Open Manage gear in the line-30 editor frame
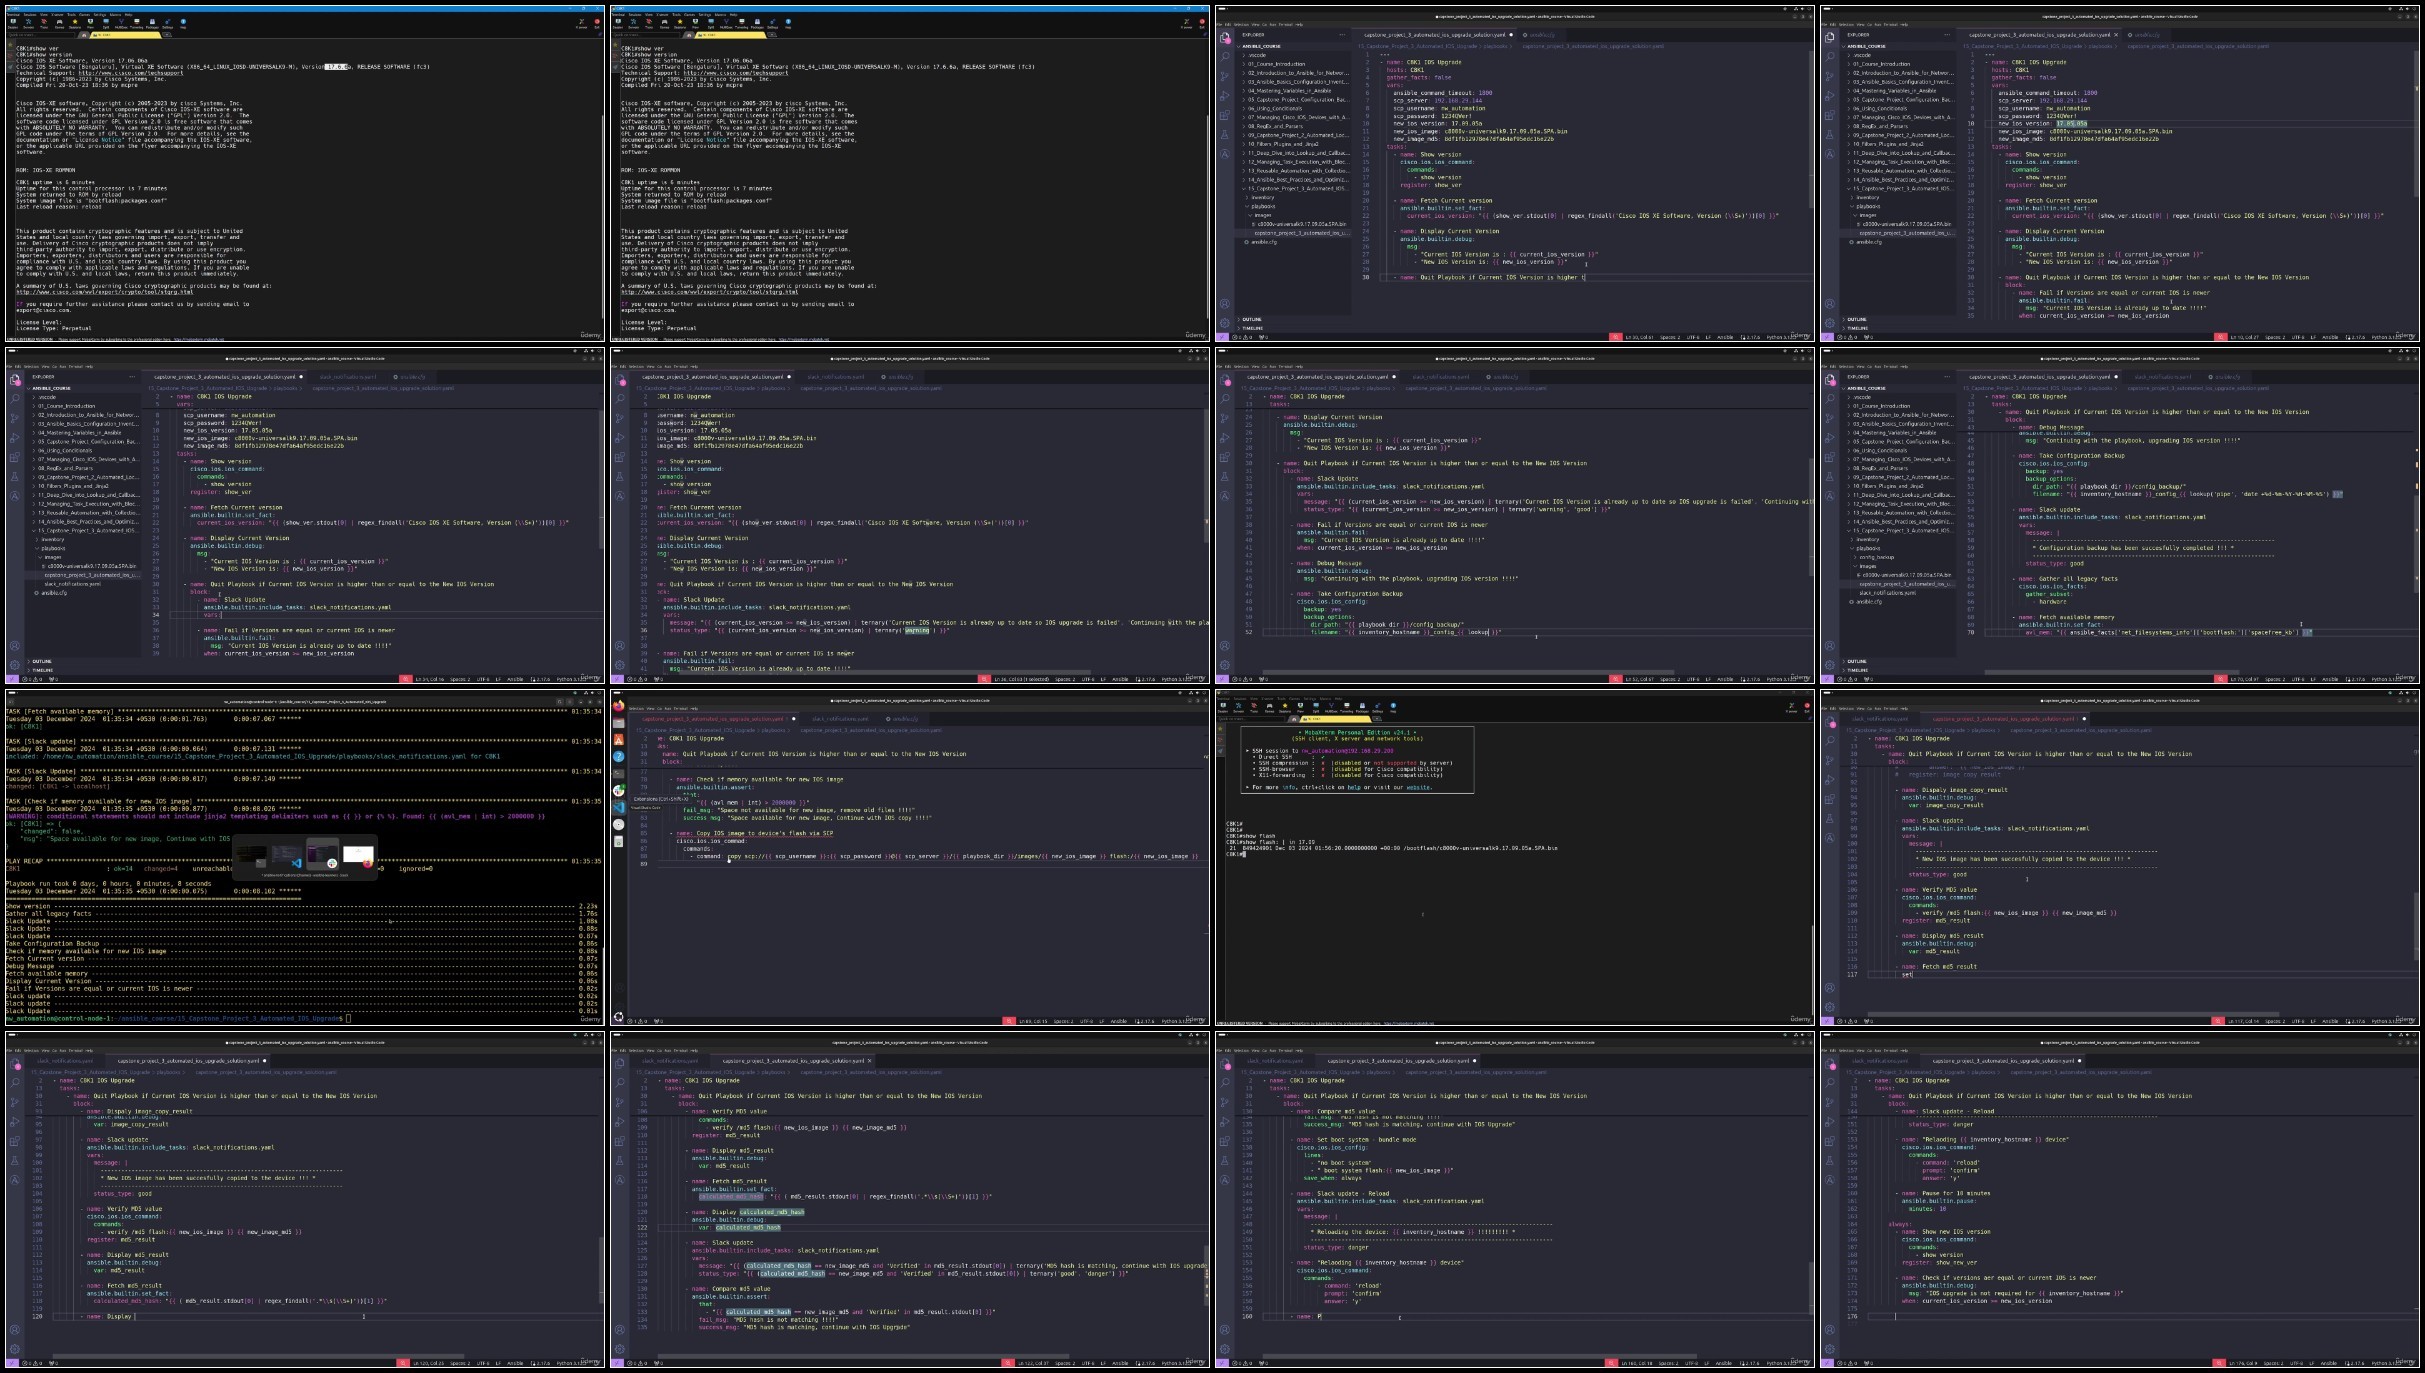 (x=1225, y=323)
